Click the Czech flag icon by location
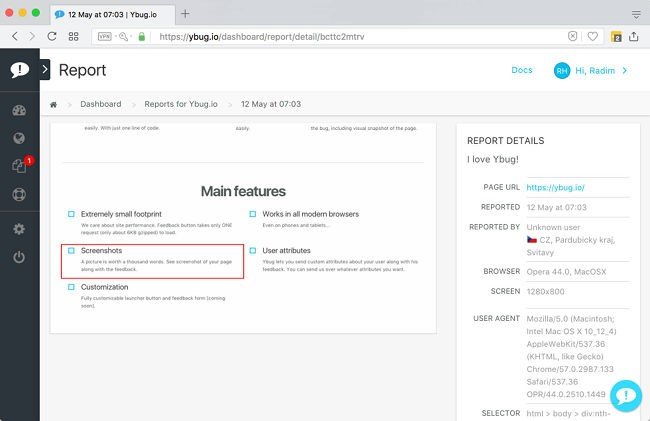650x421 pixels. pos(532,240)
